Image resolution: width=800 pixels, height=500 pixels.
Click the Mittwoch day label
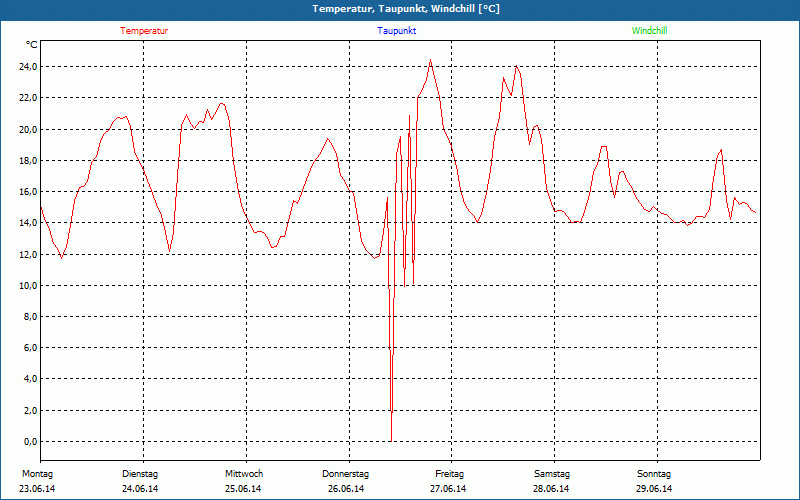[x=244, y=474]
